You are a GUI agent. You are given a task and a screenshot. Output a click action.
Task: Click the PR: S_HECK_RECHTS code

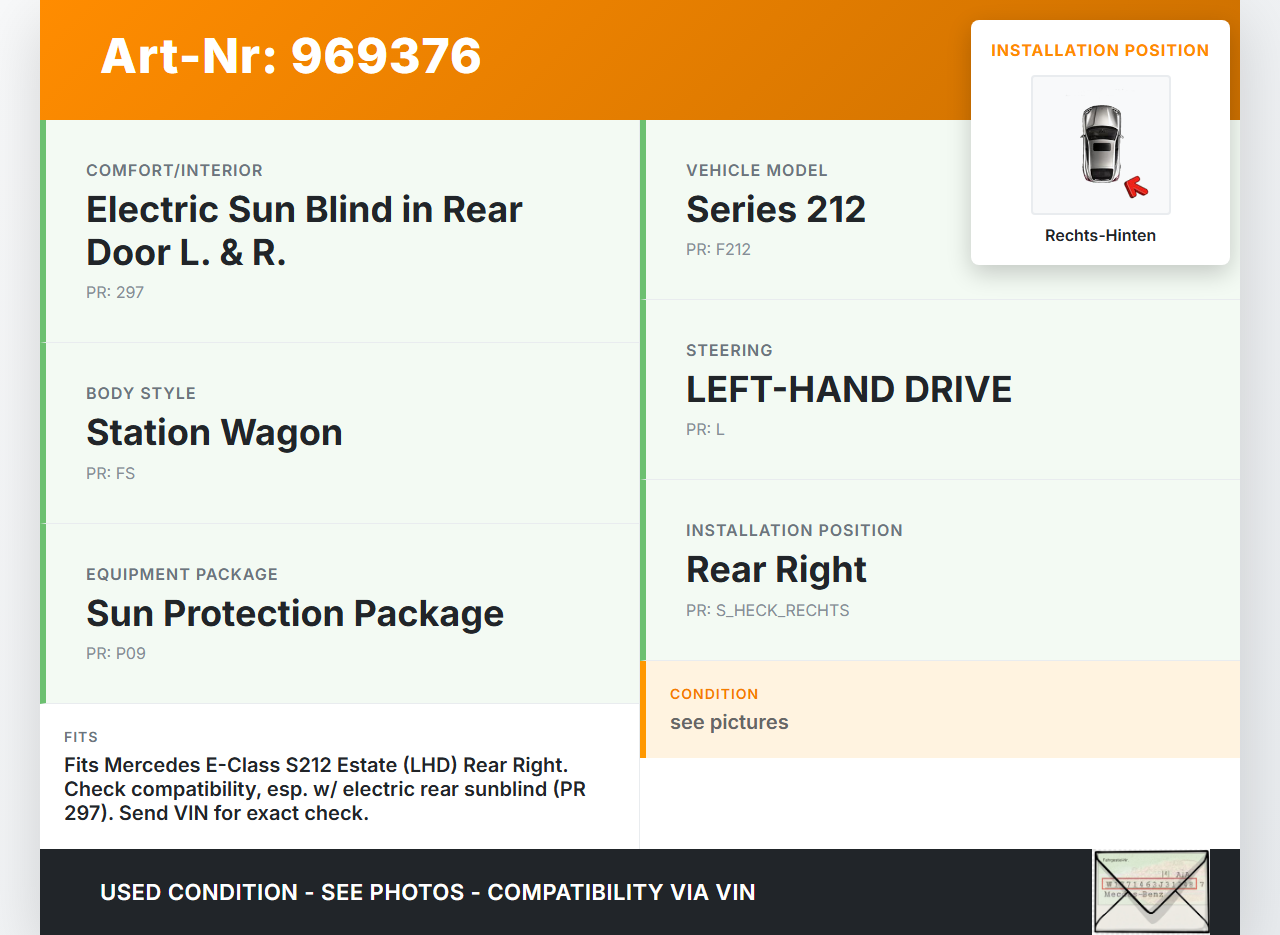click(767, 611)
